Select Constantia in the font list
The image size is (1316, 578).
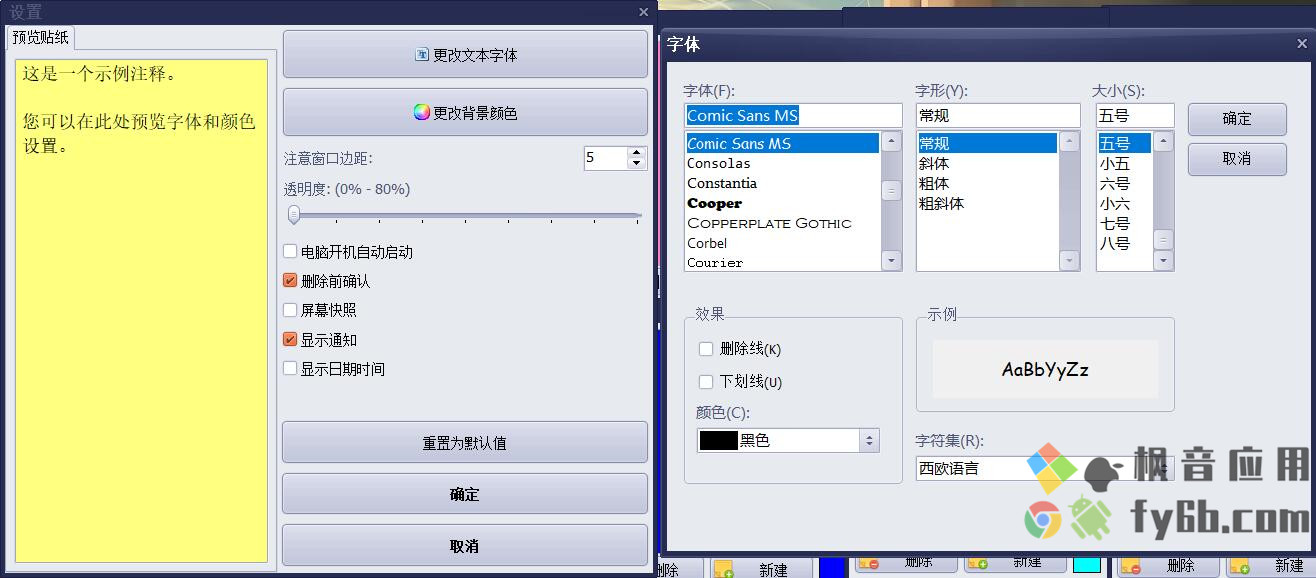coord(782,183)
